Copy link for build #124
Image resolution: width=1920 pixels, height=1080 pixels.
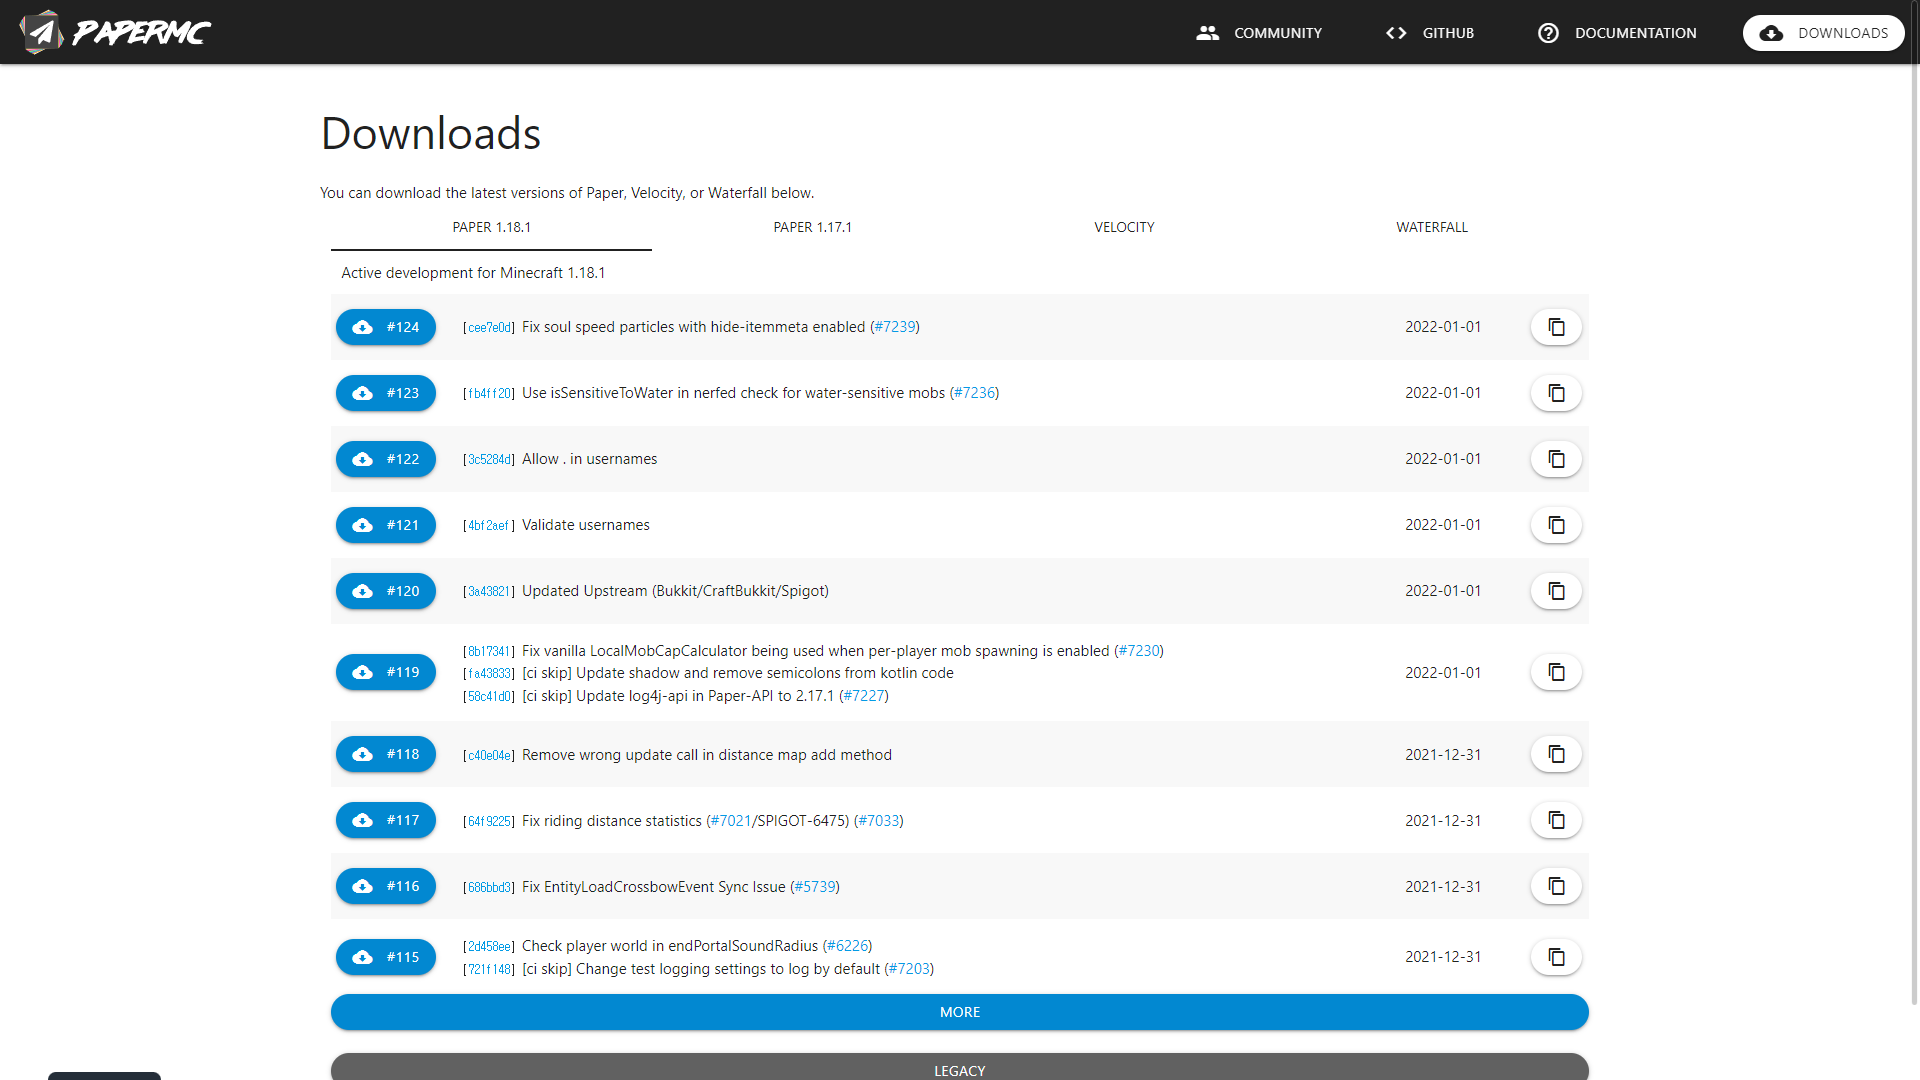coord(1556,327)
